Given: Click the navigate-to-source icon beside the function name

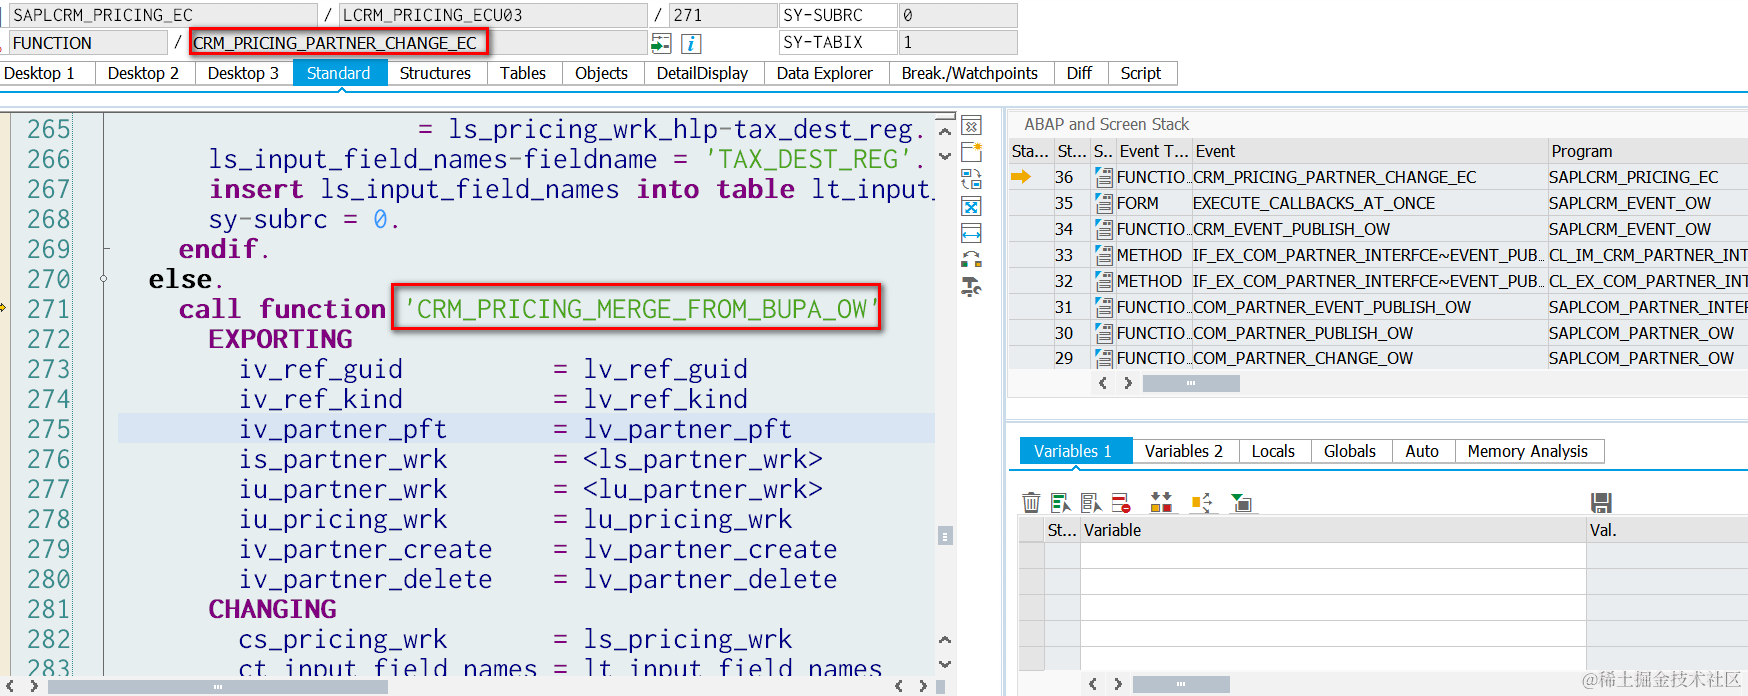Looking at the screenshot, I should tap(661, 43).
